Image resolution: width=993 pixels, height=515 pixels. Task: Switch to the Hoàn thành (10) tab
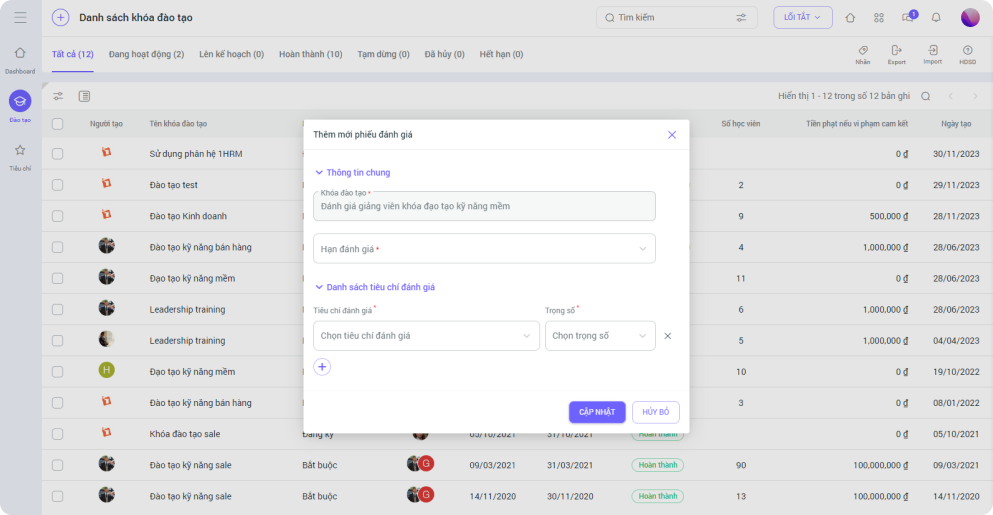310,54
